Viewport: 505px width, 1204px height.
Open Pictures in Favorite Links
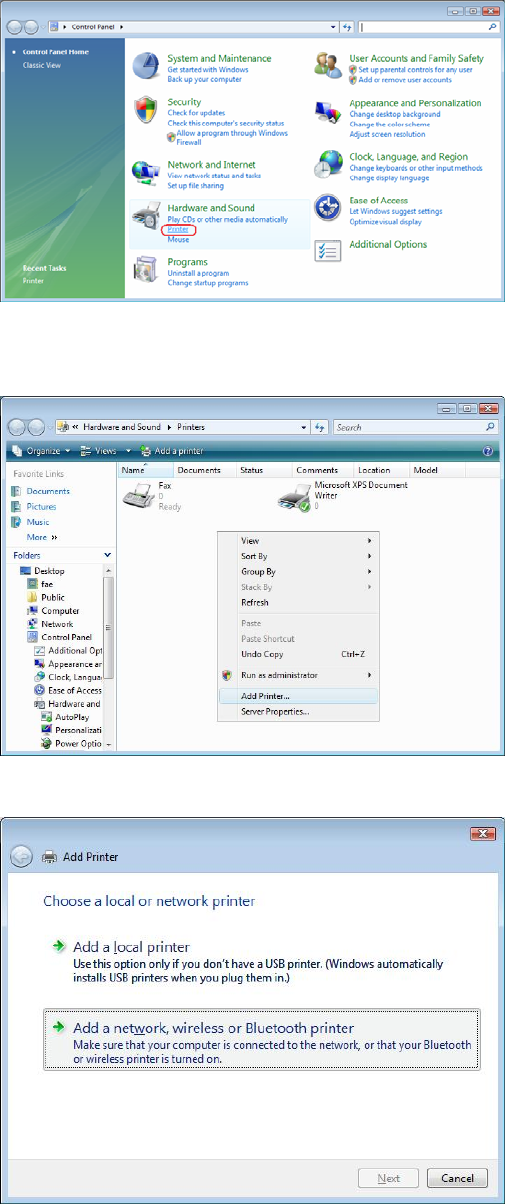[x=43, y=507]
